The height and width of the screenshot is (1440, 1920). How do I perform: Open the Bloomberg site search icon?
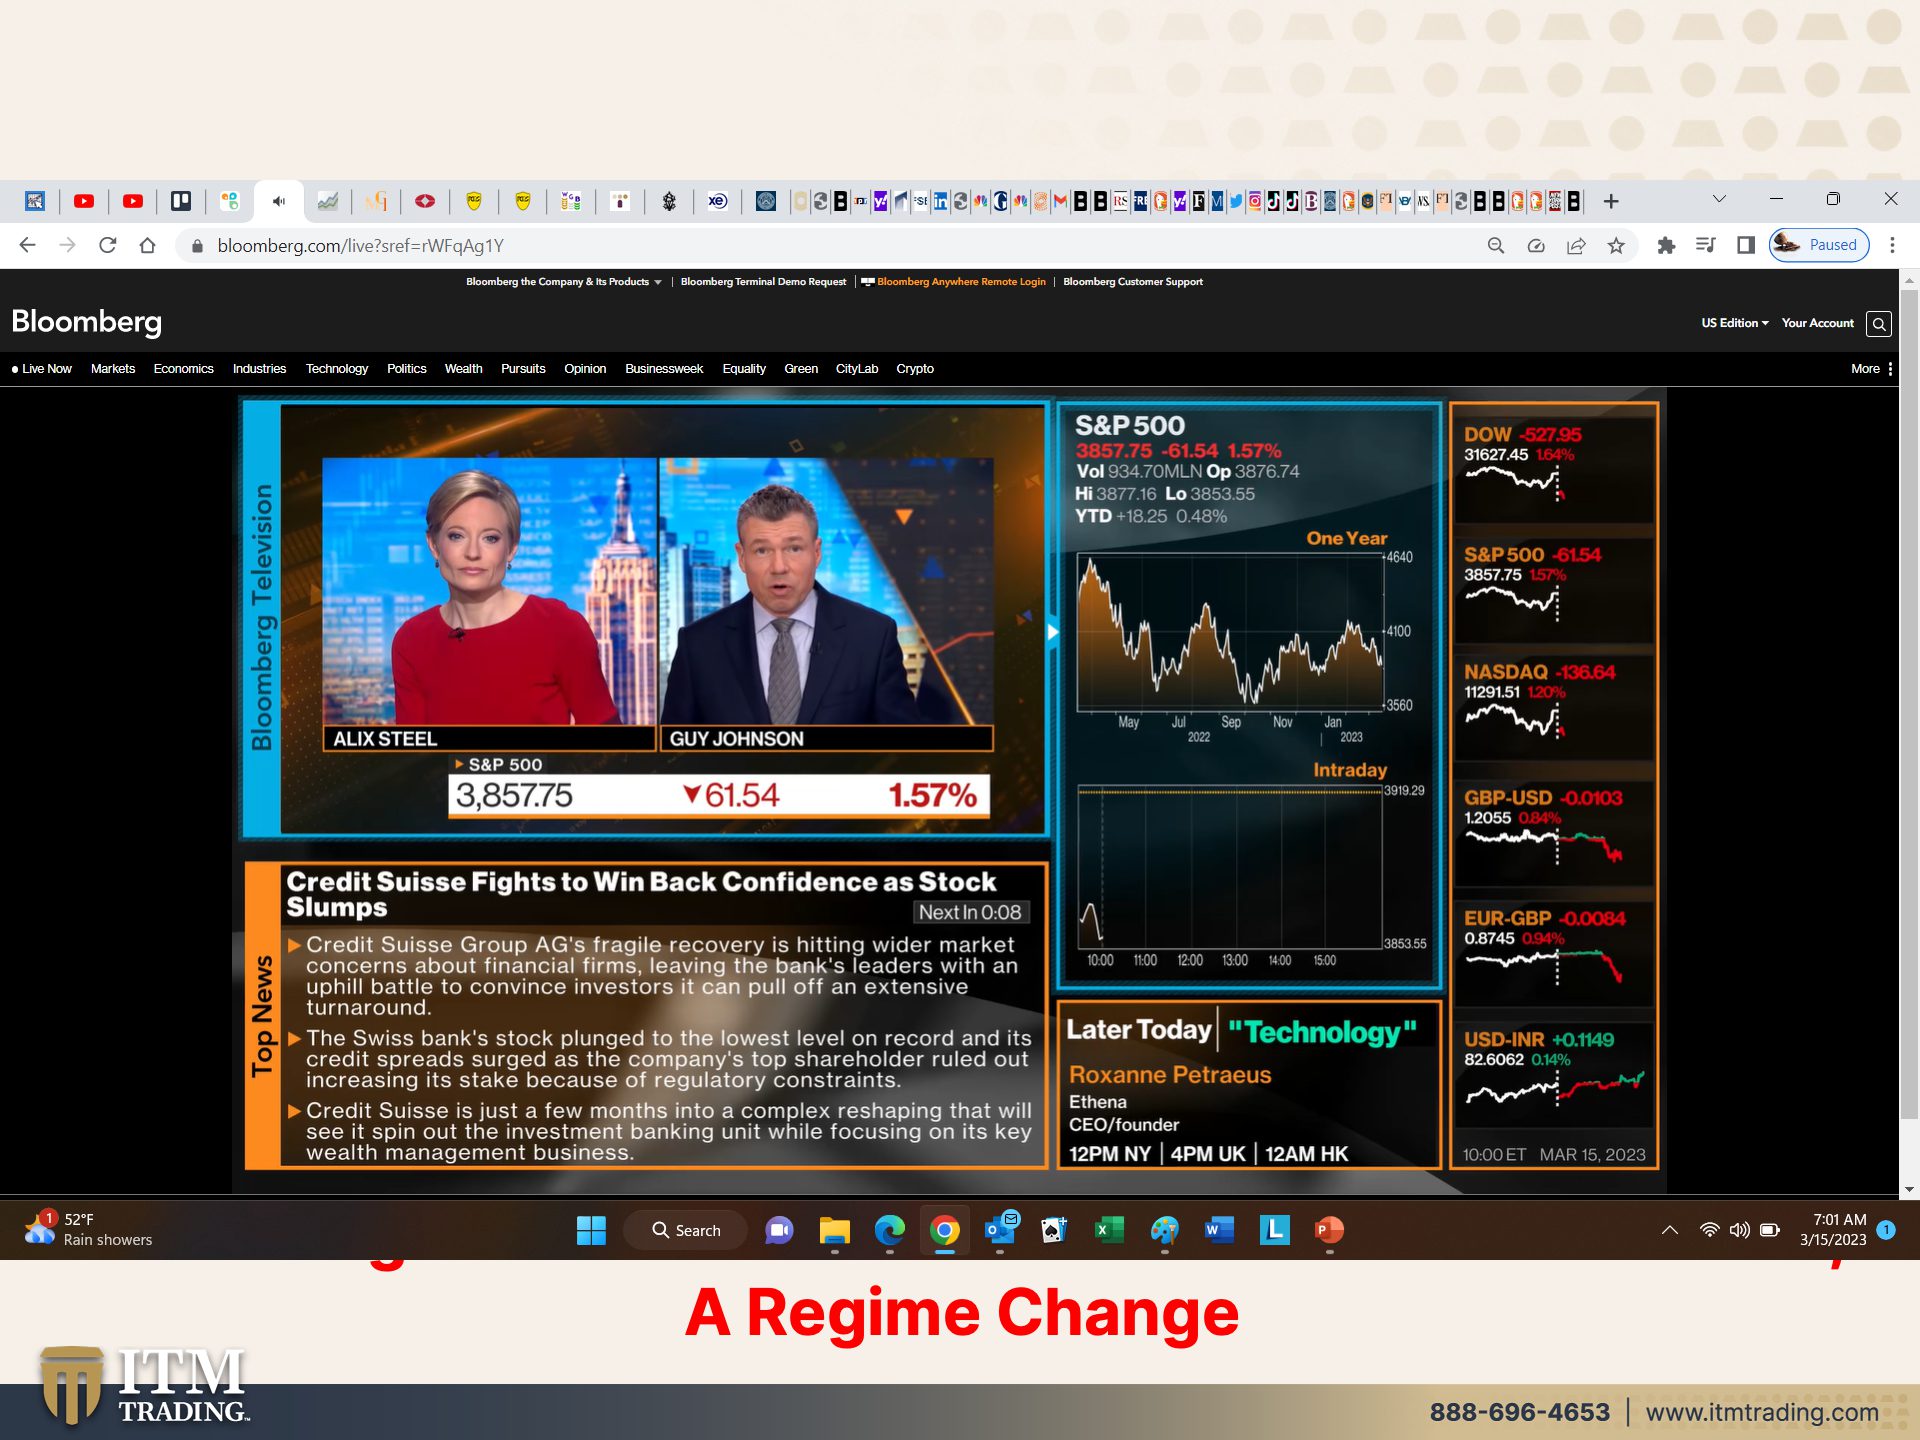click(x=1879, y=324)
